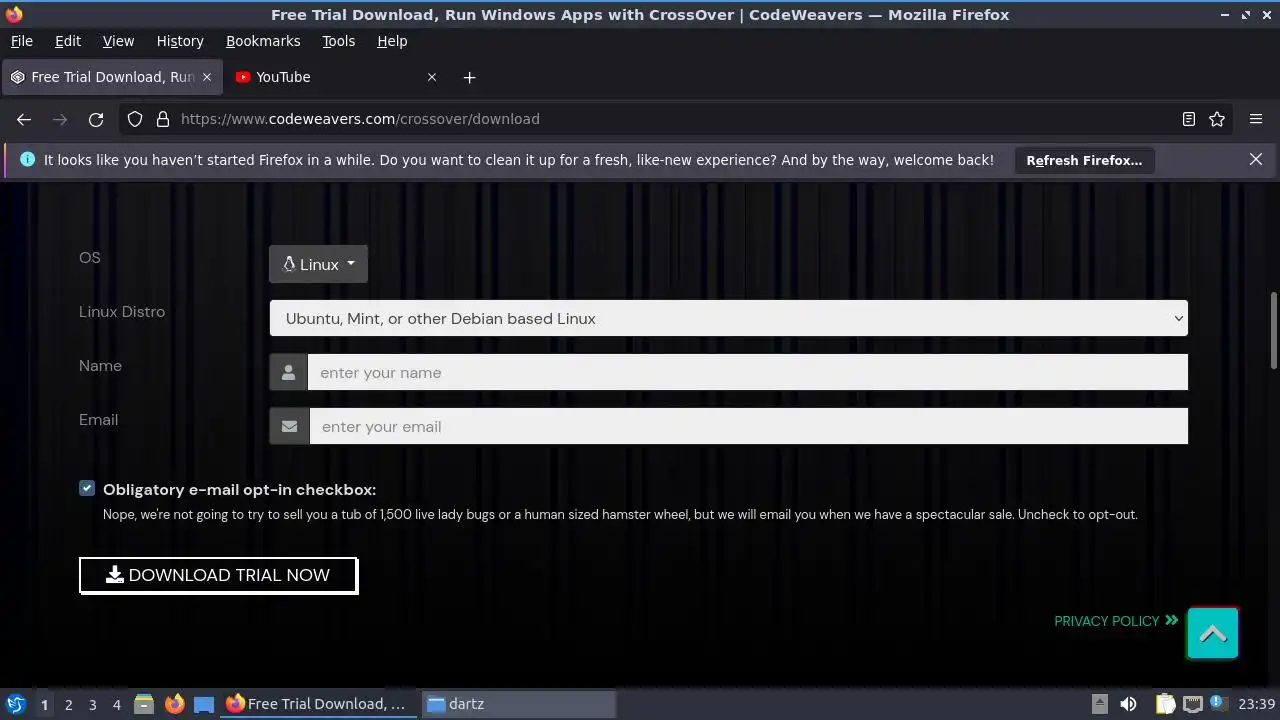Open the network status tray icon
Image resolution: width=1280 pixels, height=720 pixels.
pos(1192,704)
